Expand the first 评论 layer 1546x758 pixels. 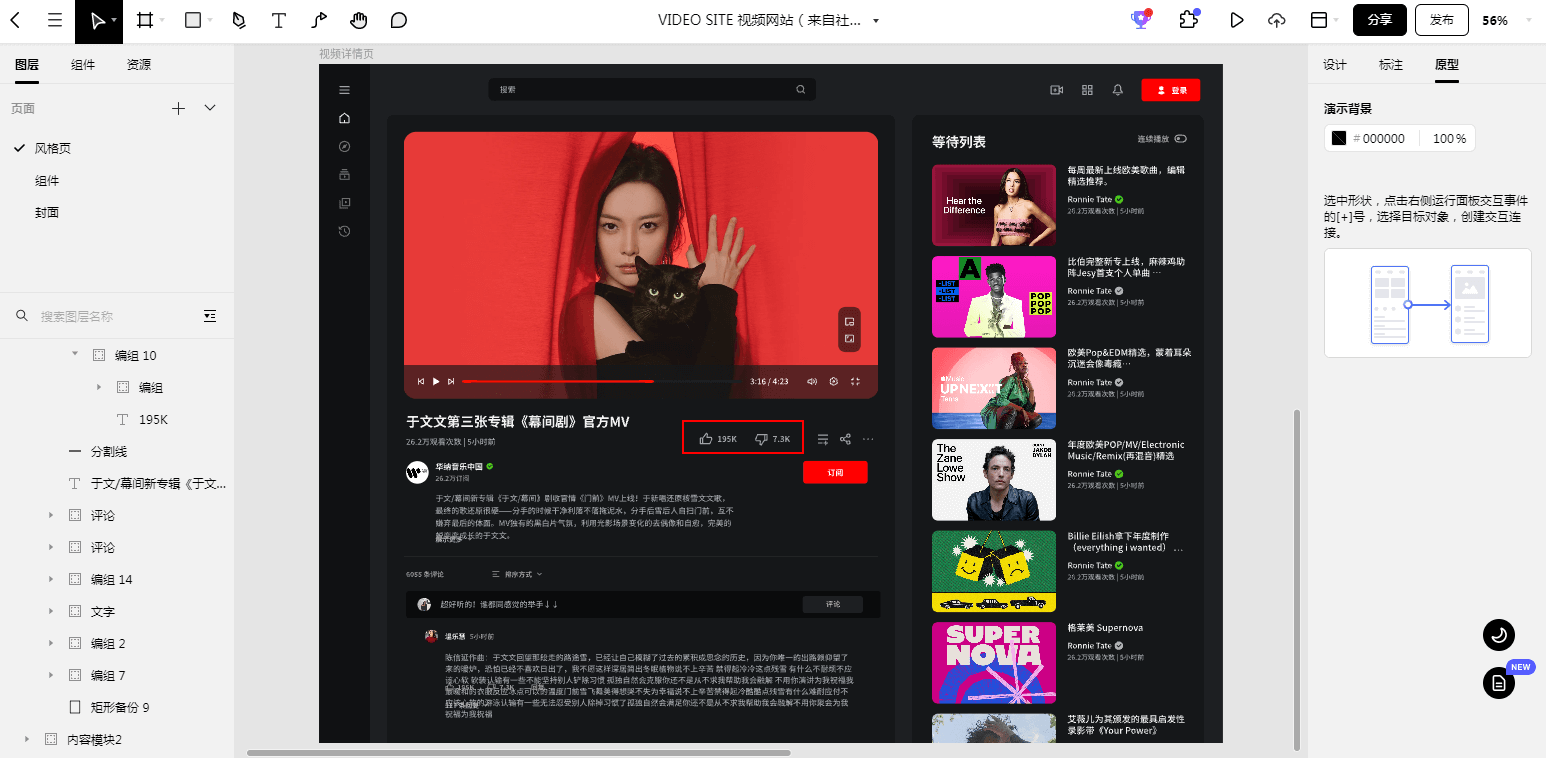tap(51, 515)
